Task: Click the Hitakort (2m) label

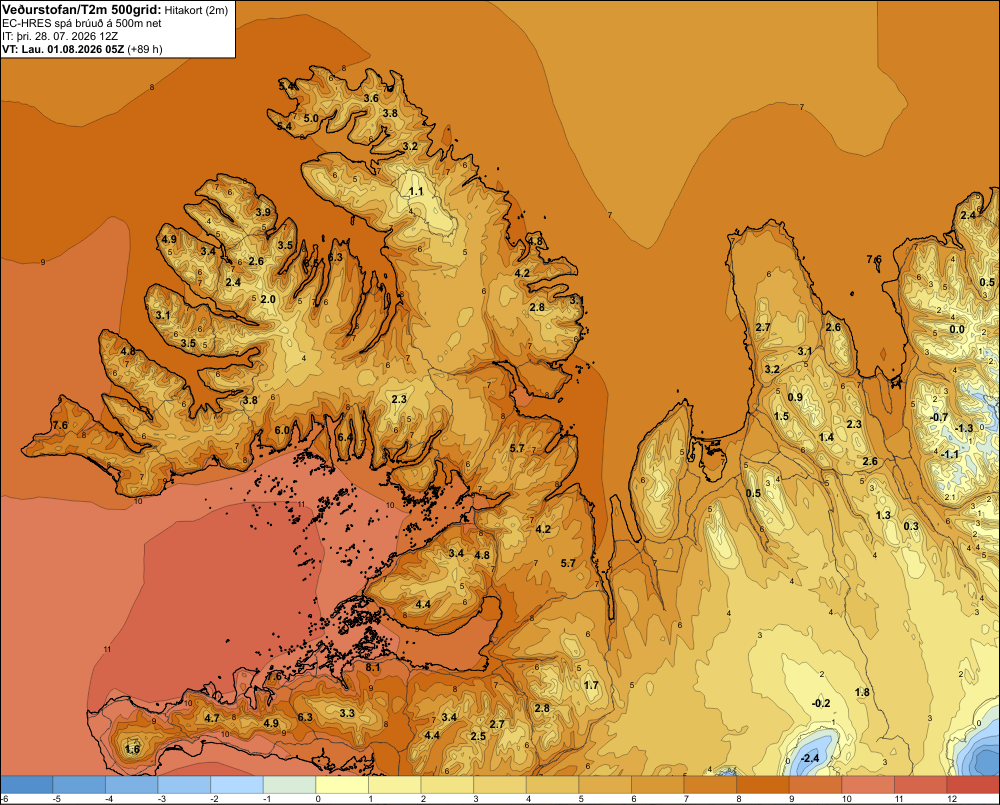Action: click(195, 10)
